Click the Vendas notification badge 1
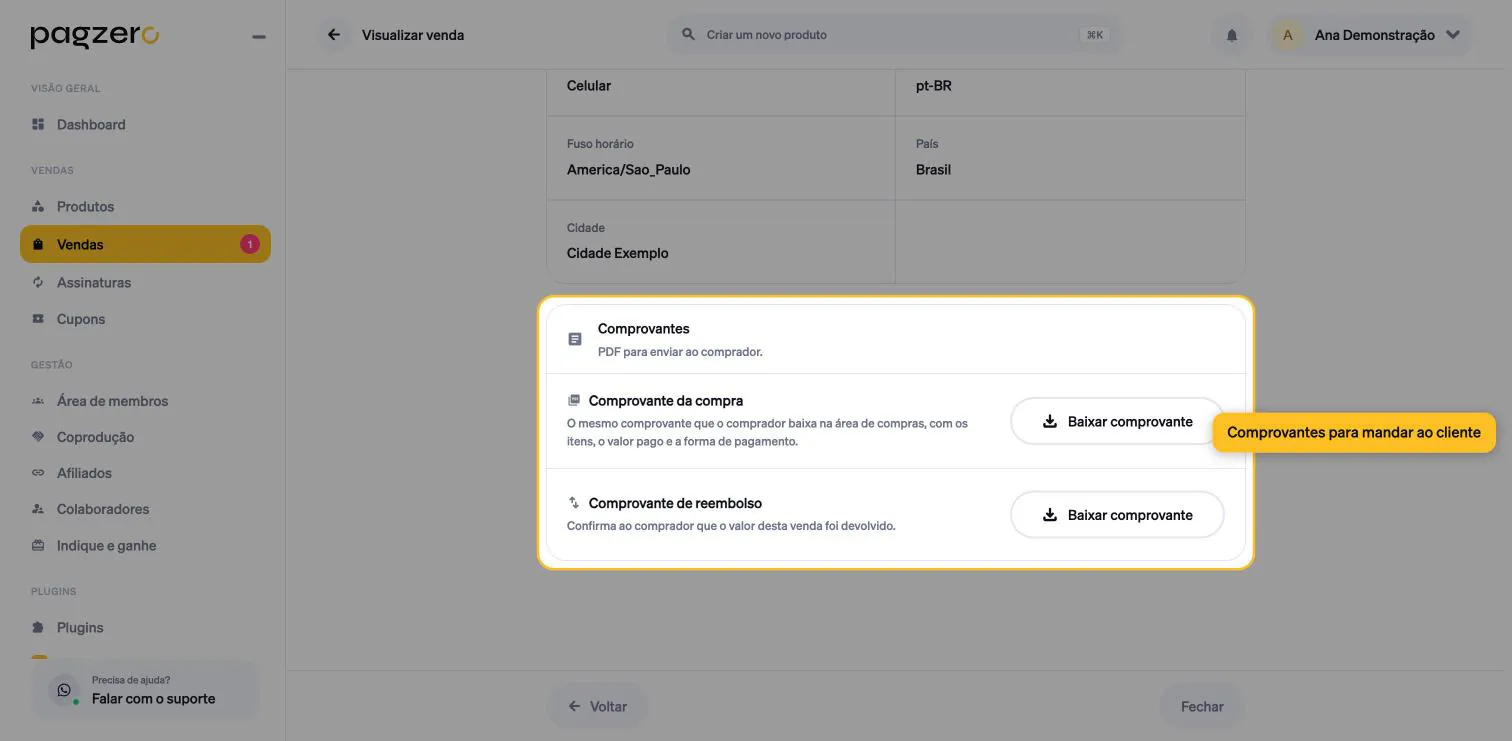The width and height of the screenshot is (1512, 741). click(x=249, y=244)
